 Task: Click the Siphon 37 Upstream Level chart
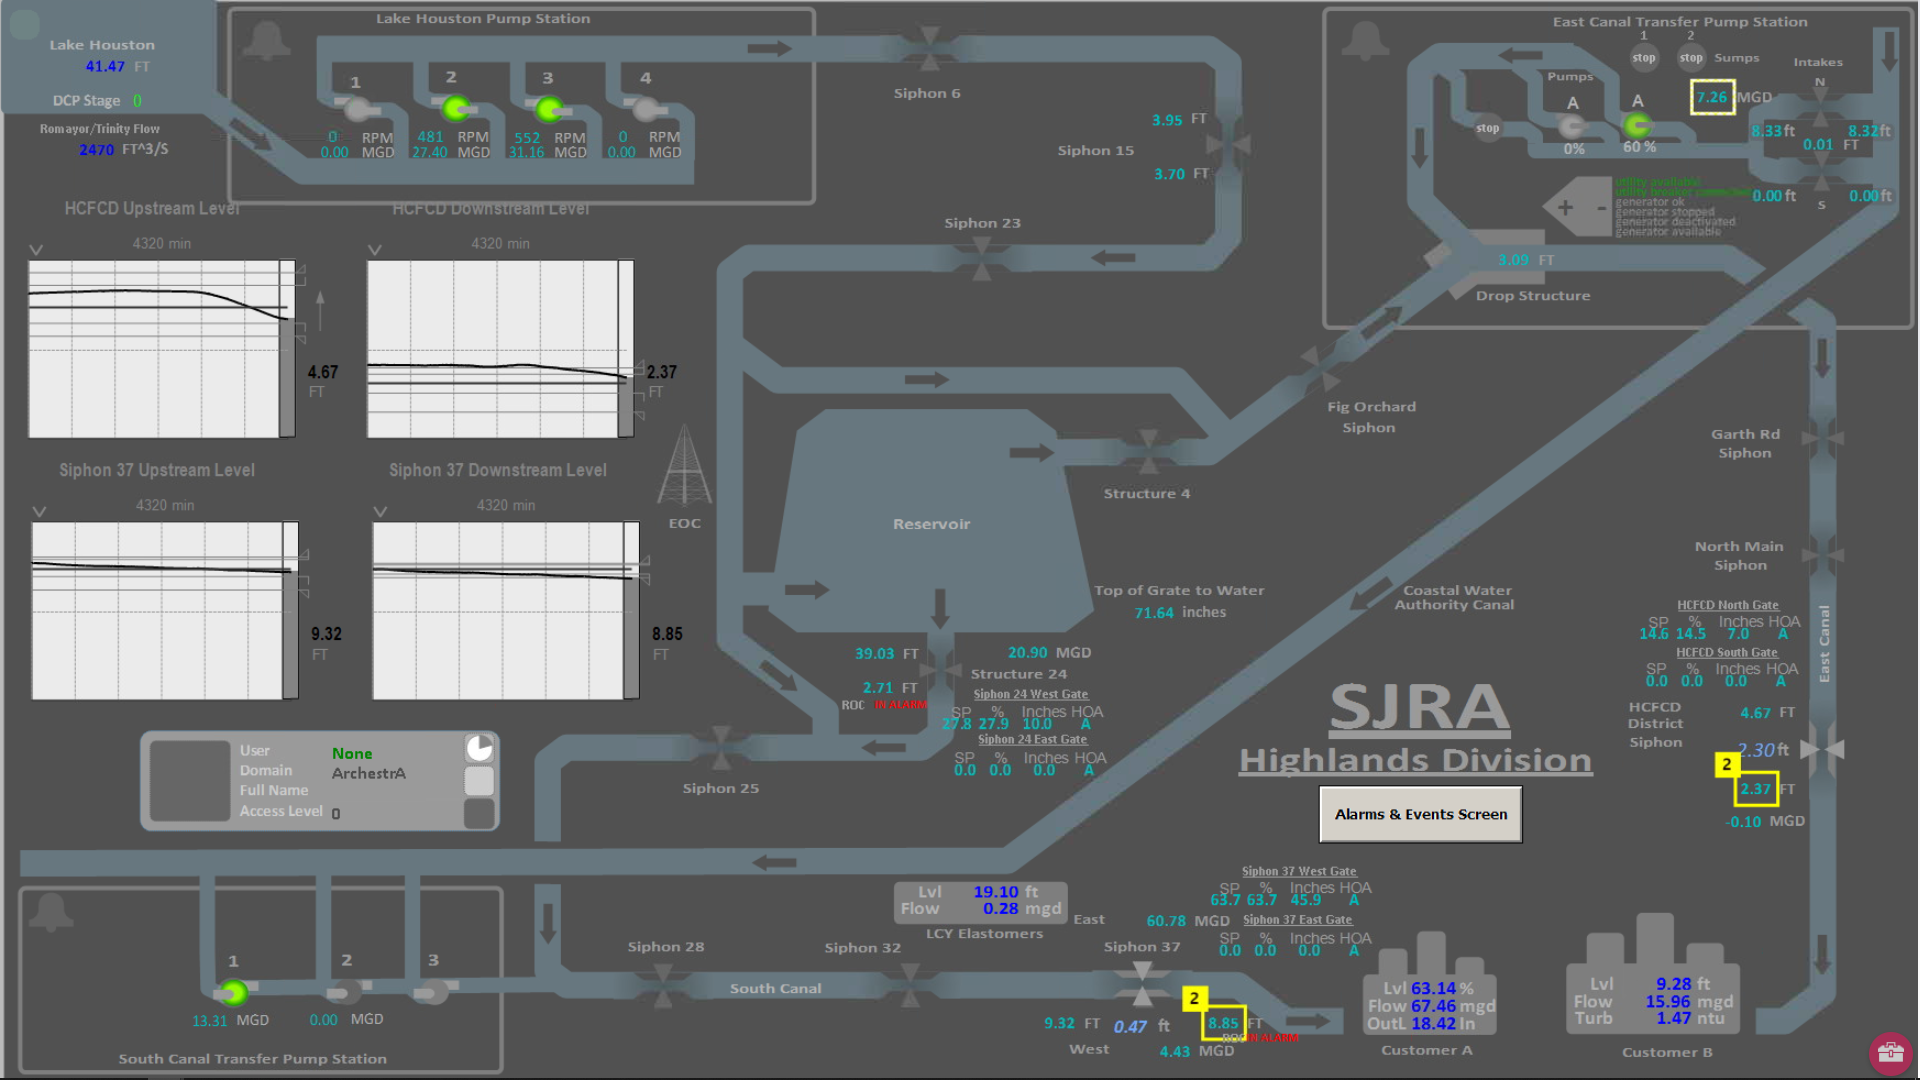point(158,611)
